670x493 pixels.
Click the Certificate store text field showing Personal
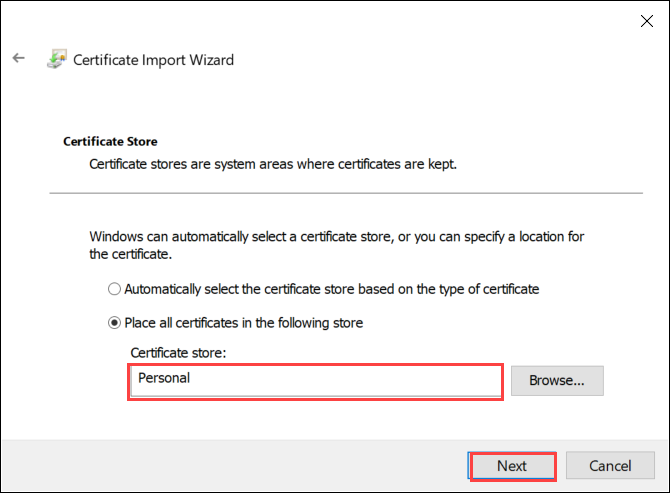pyautogui.click(x=315, y=381)
